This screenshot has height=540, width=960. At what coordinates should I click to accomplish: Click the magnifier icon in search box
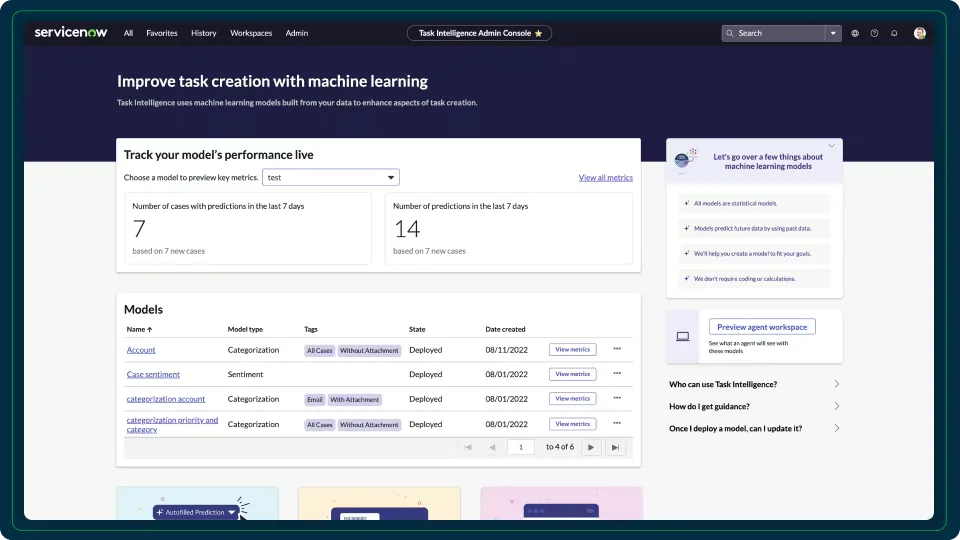[730, 33]
